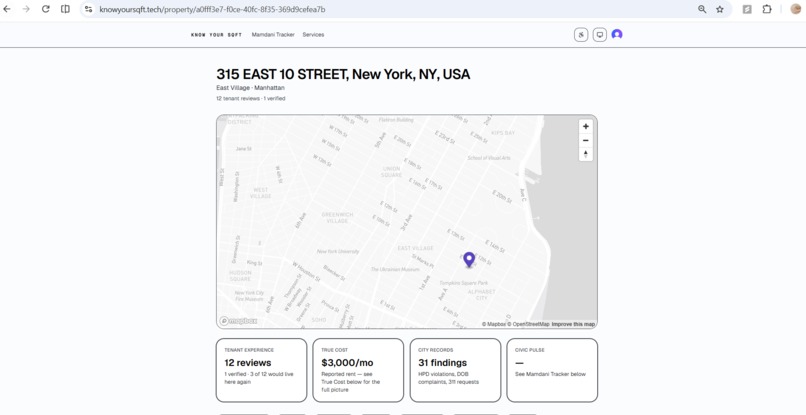
Task: Click the Tompkins Square Park map label
Action: [464, 283]
